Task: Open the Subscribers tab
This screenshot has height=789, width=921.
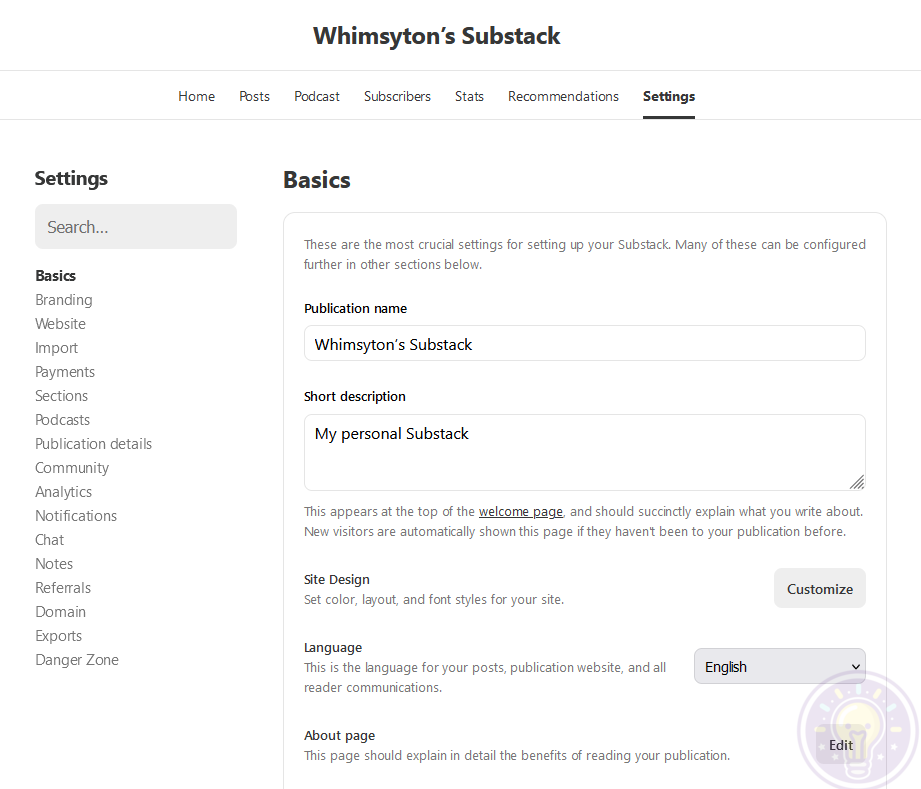Action: pyautogui.click(x=397, y=96)
